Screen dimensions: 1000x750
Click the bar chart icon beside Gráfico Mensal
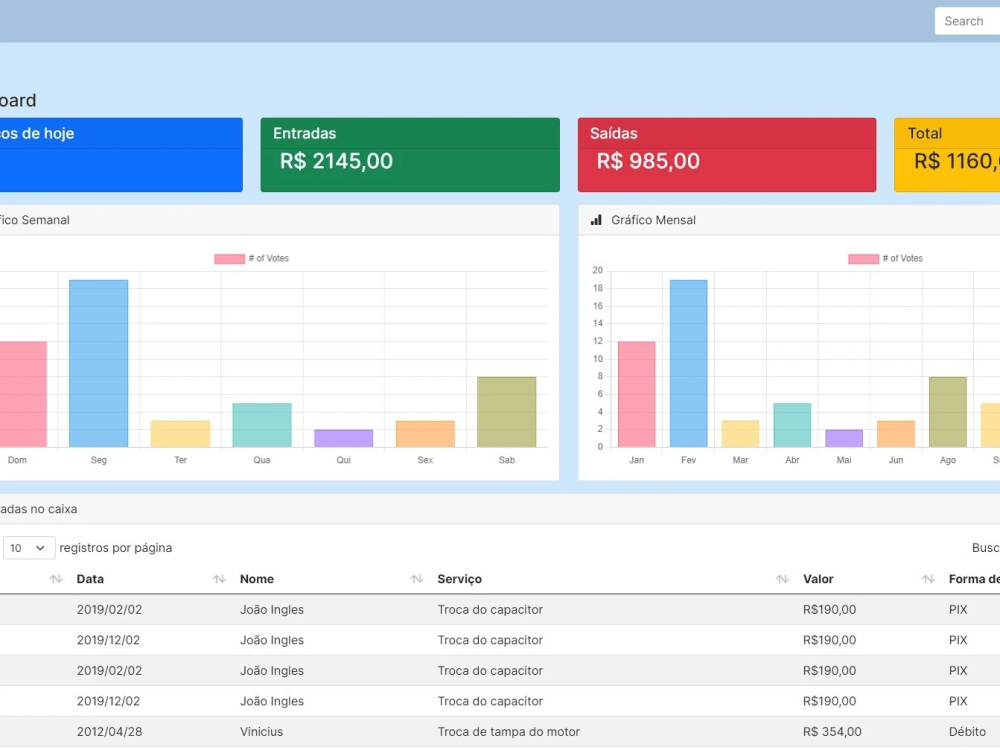(x=596, y=220)
